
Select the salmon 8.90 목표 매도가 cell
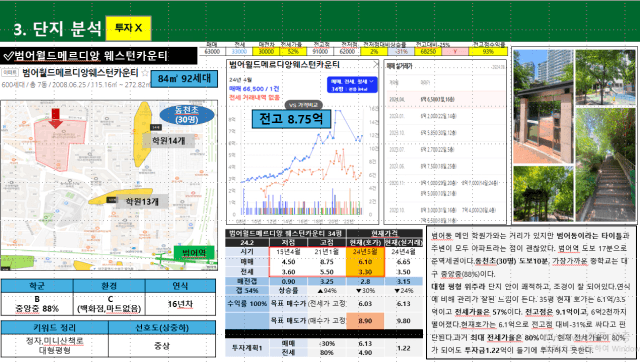click(365, 321)
